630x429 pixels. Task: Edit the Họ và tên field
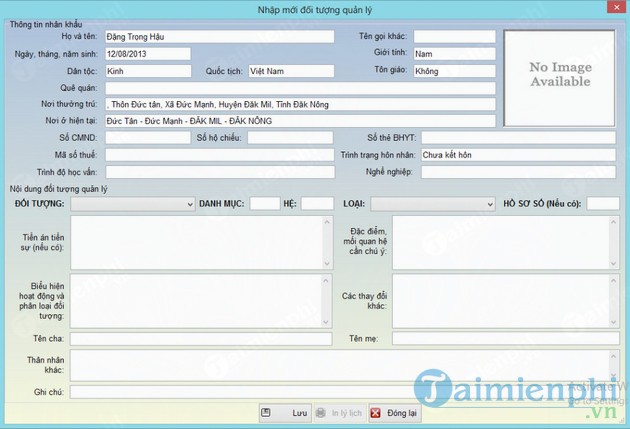pyautogui.click(x=219, y=37)
